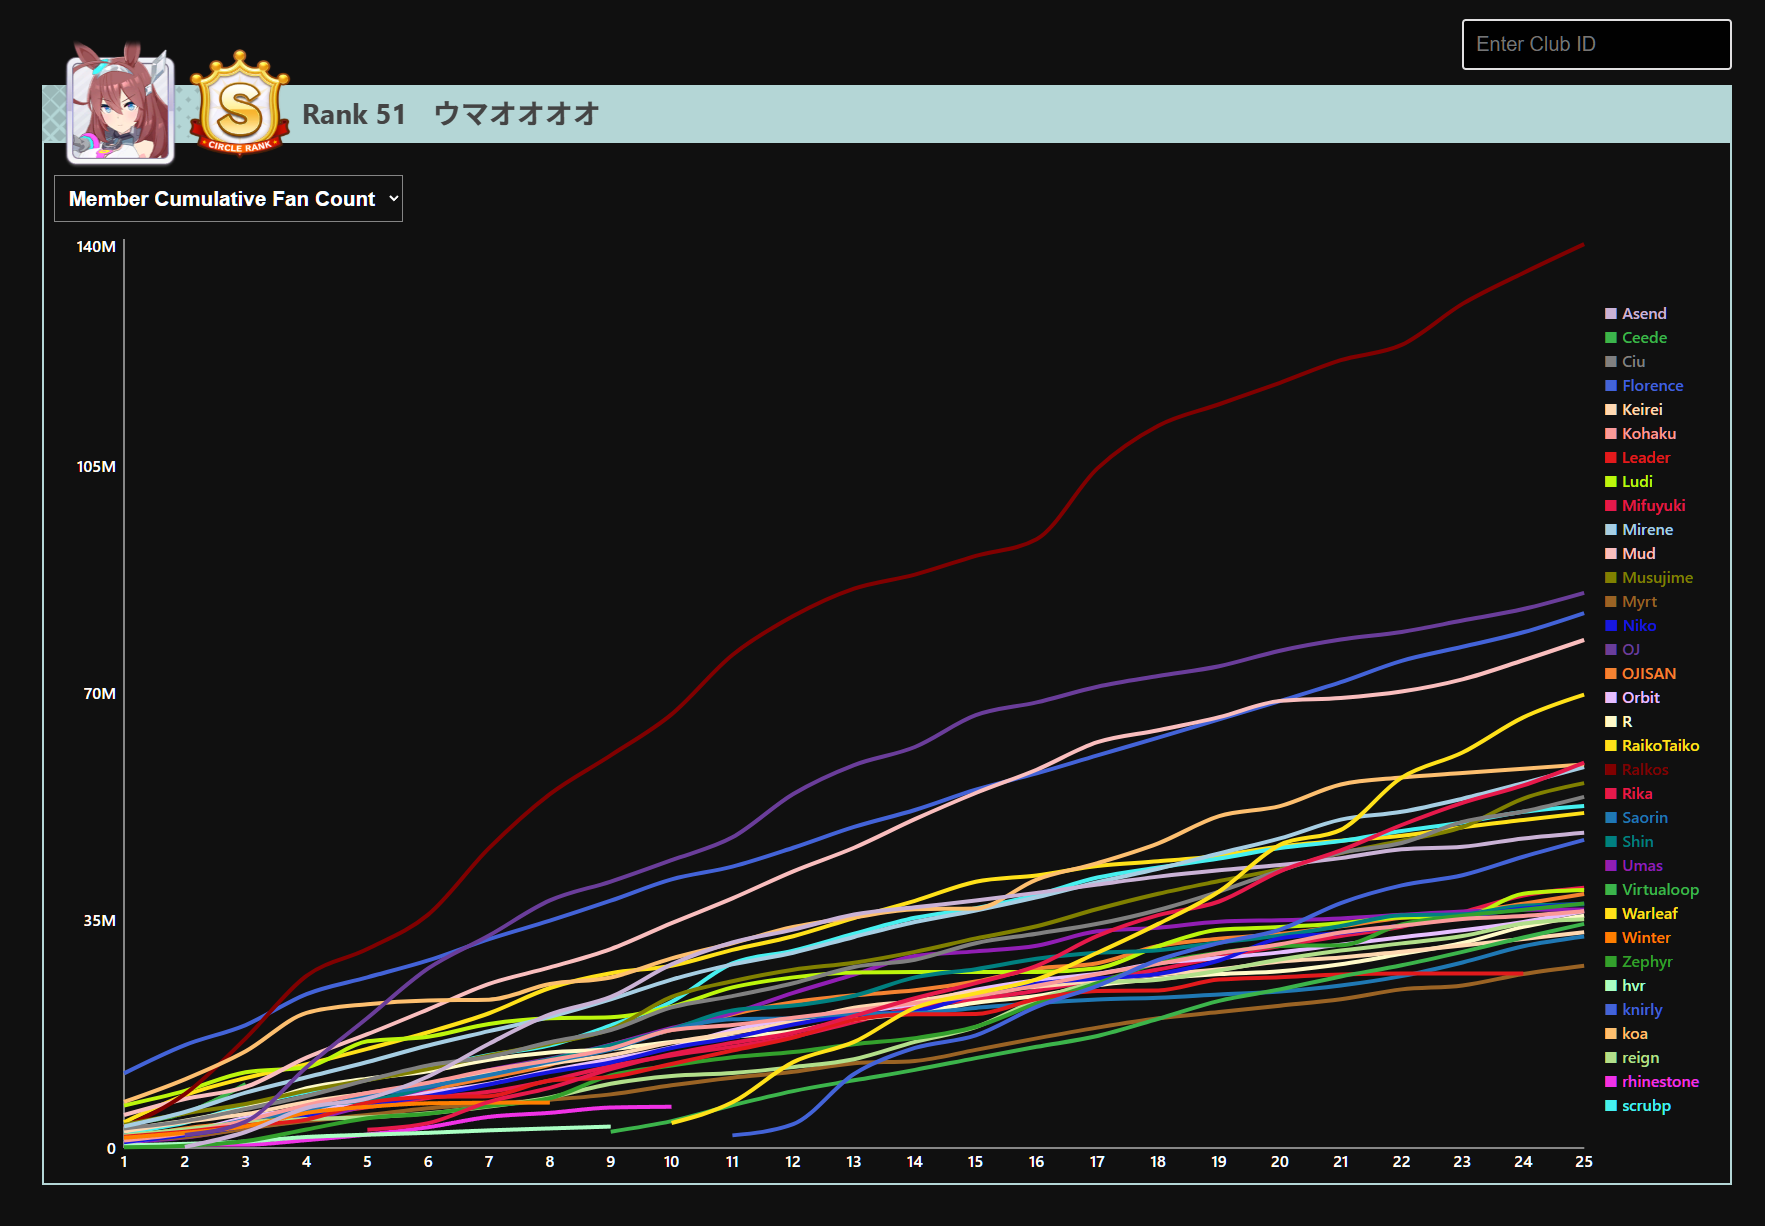This screenshot has height=1226, width=1765.
Task: Toggle the Winter series in the legend
Action: [1638, 938]
